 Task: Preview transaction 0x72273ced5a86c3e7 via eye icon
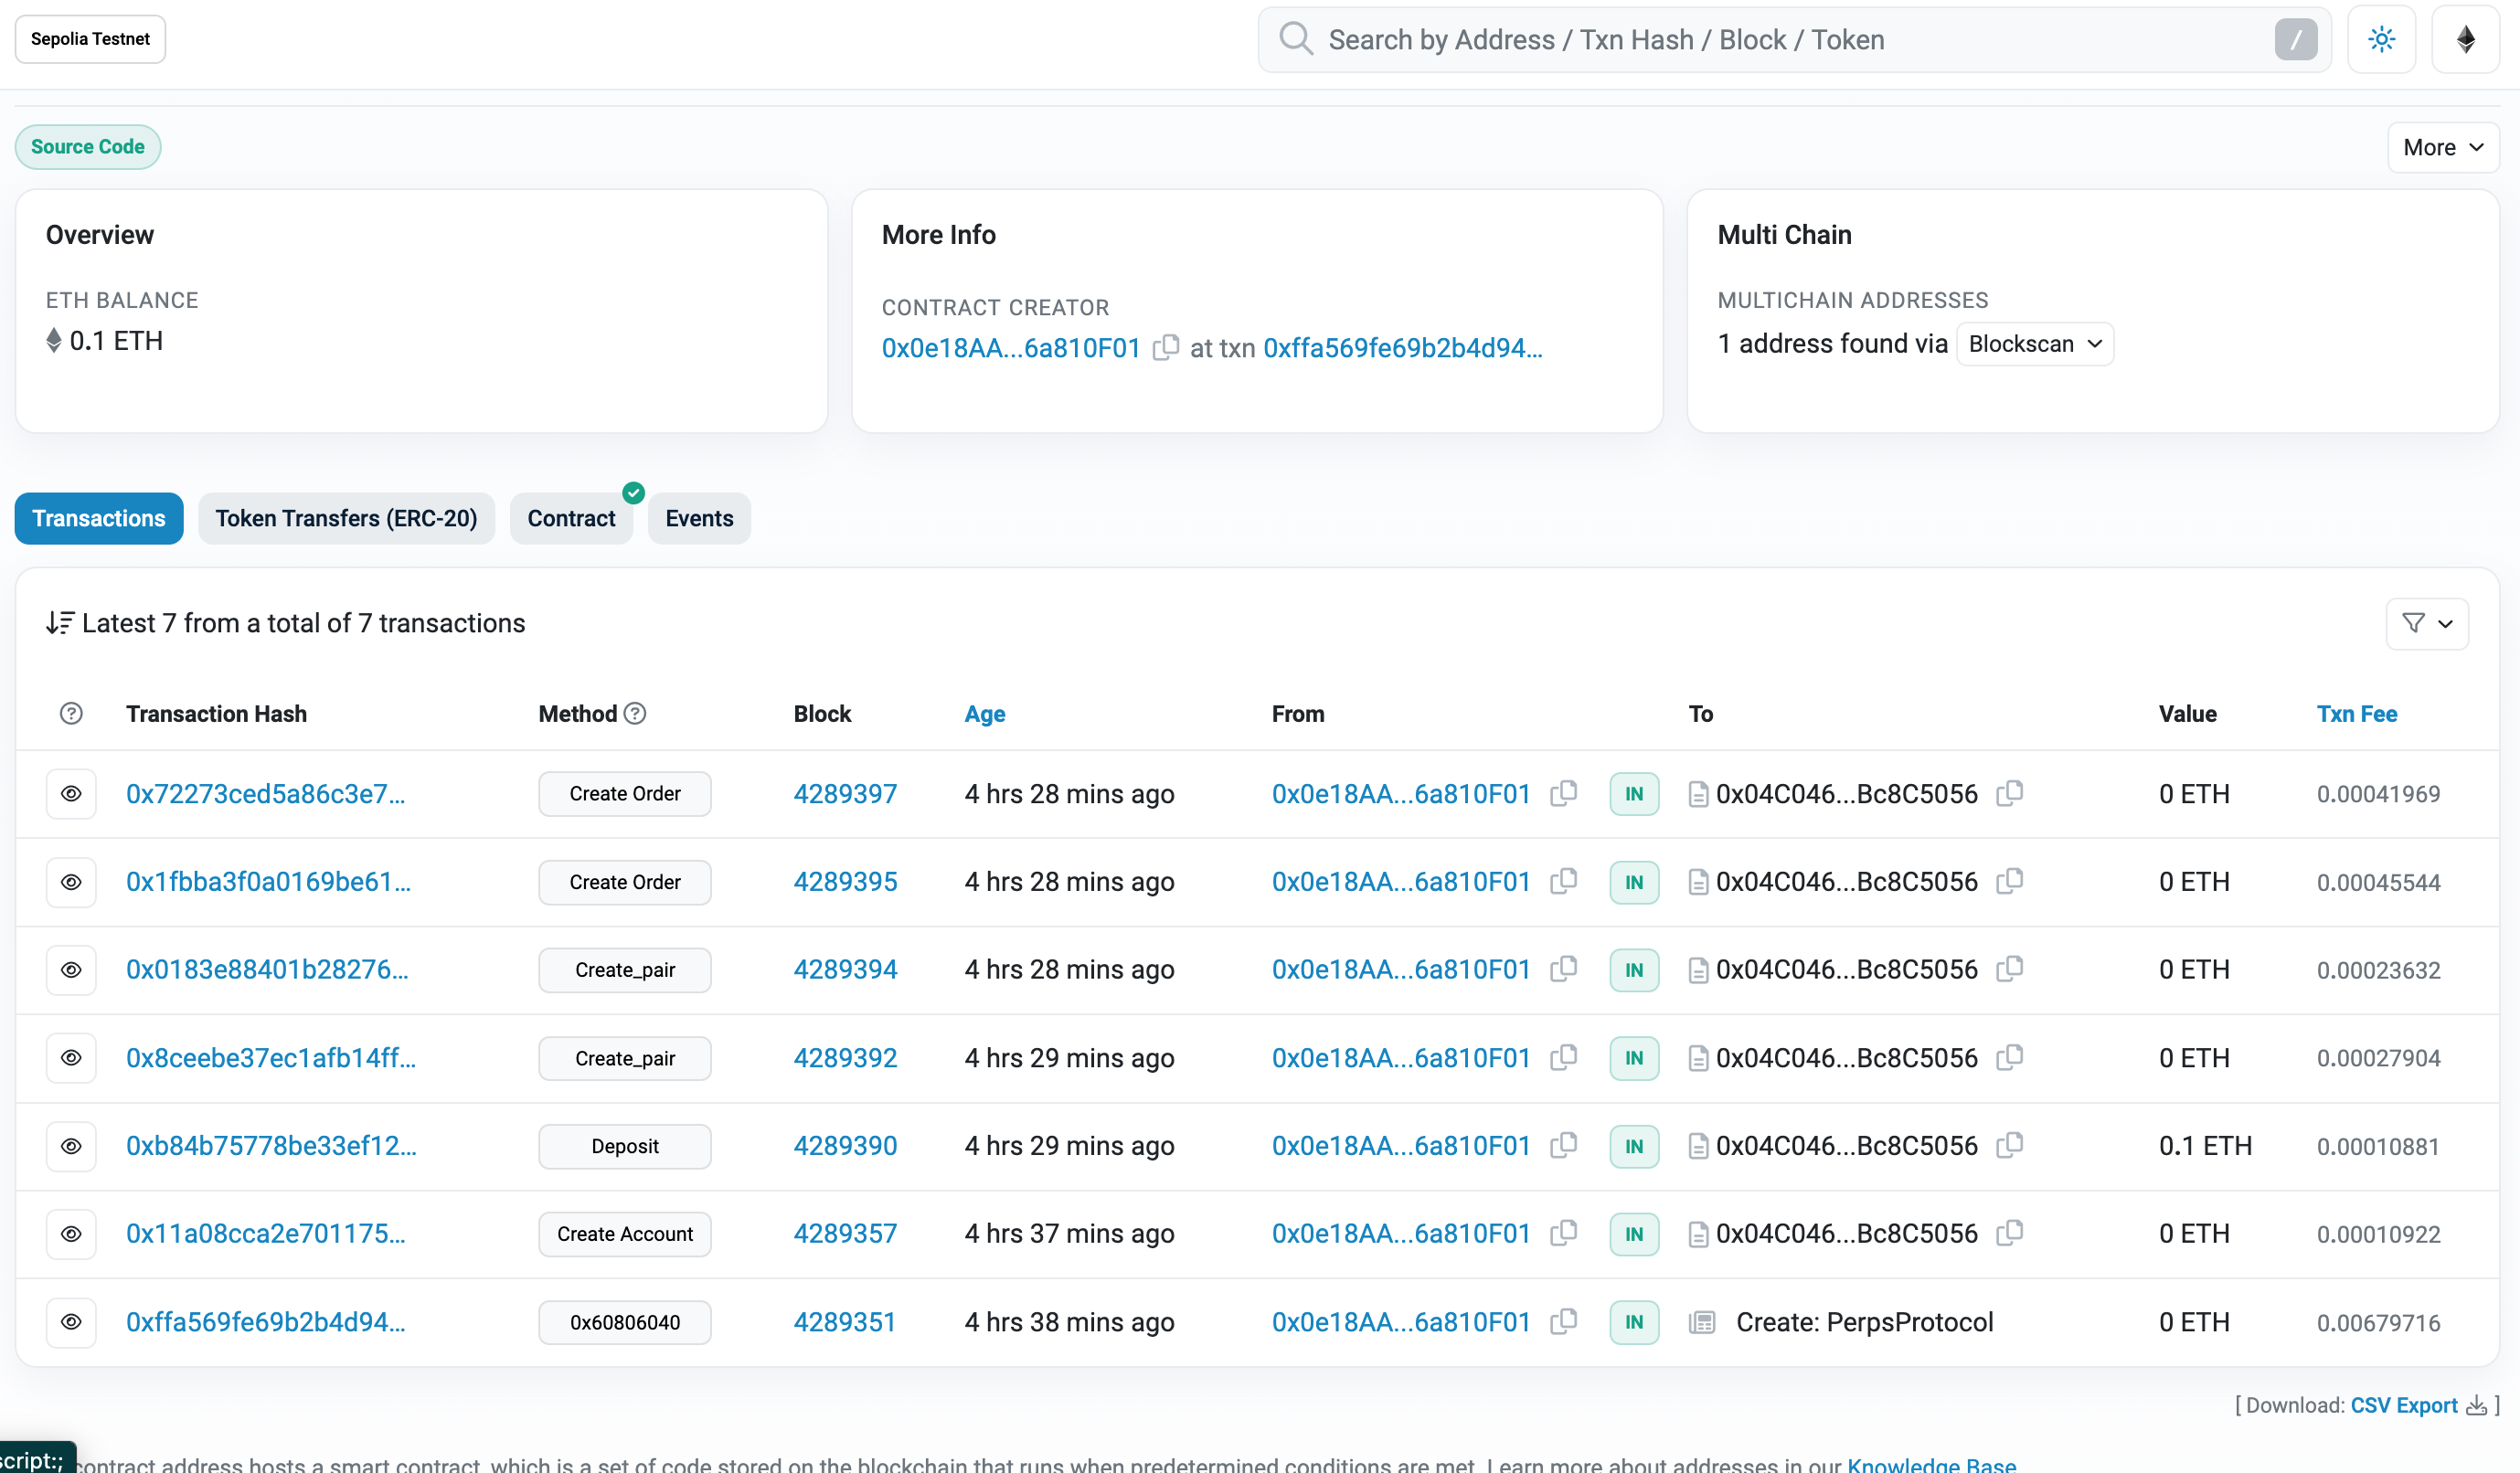pos(71,793)
